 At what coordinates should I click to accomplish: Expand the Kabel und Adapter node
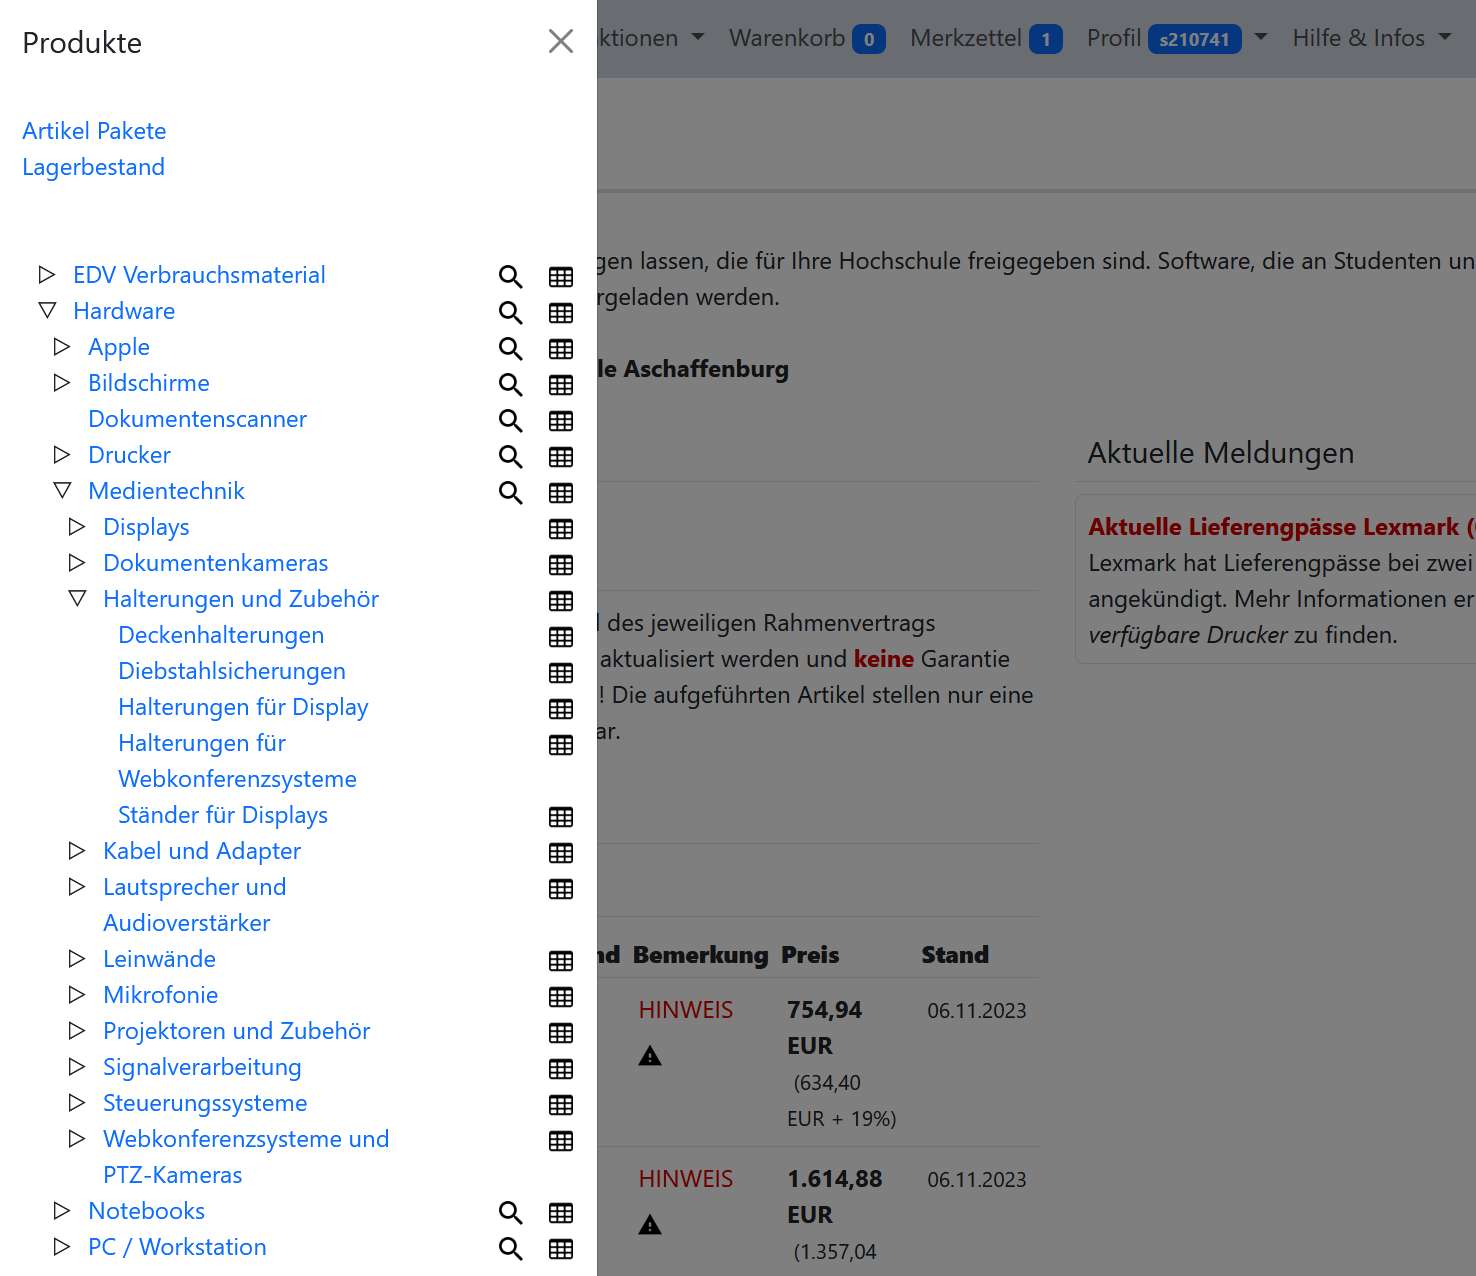pyautogui.click(x=76, y=850)
